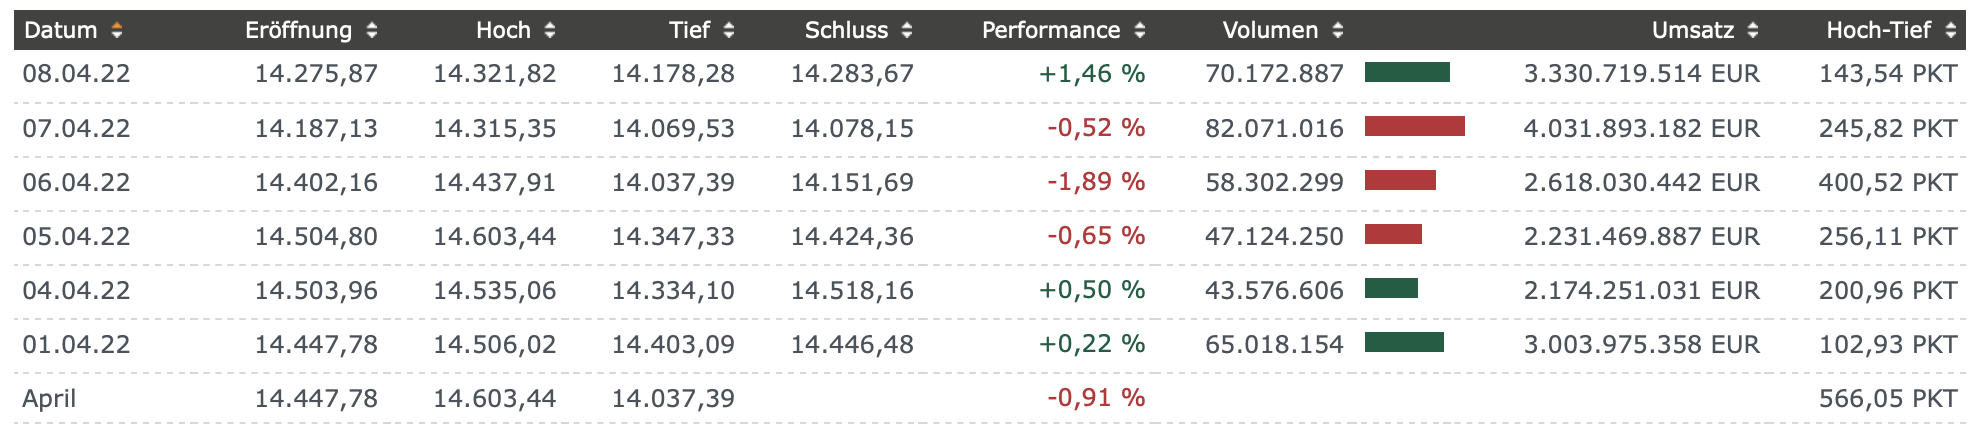The width and height of the screenshot is (1980, 438).
Task: Sort table by Eröffnung arrows icon
Action: tap(372, 31)
